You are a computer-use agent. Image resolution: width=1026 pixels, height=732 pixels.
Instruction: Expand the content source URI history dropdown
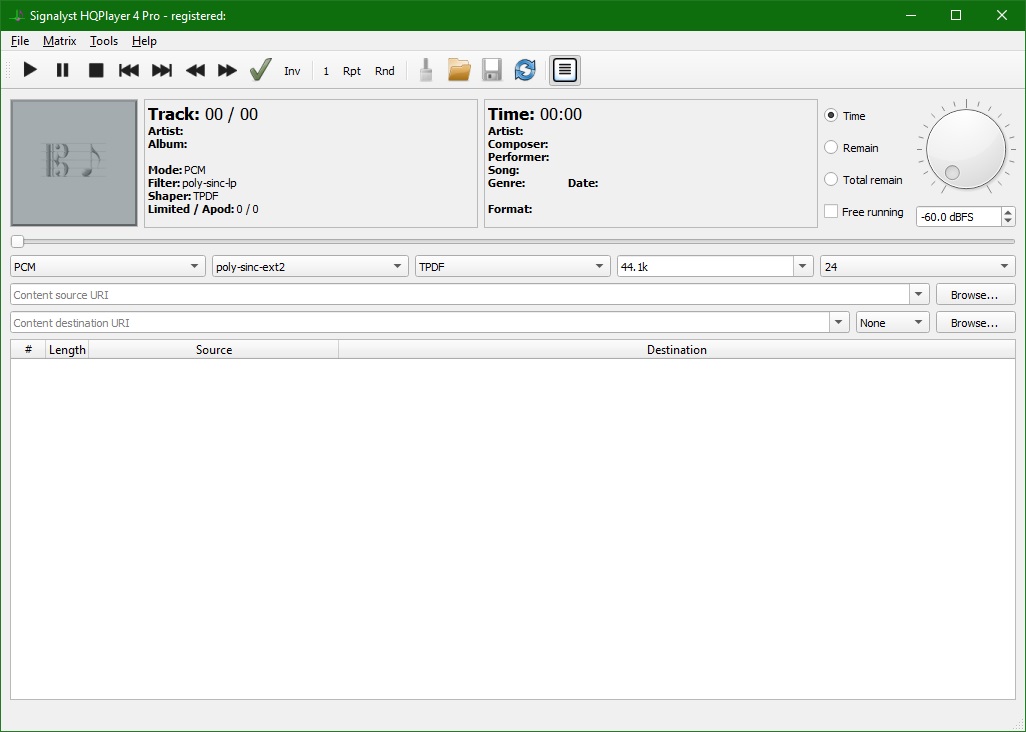point(919,294)
